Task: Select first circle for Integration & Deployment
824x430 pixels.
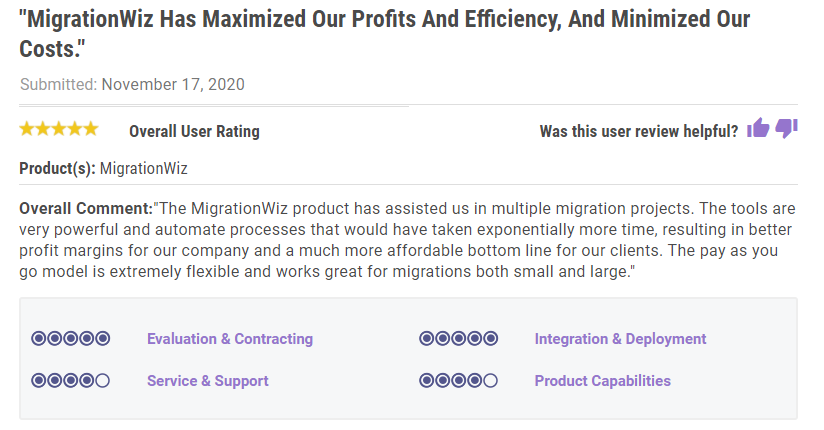Action: click(426, 339)
